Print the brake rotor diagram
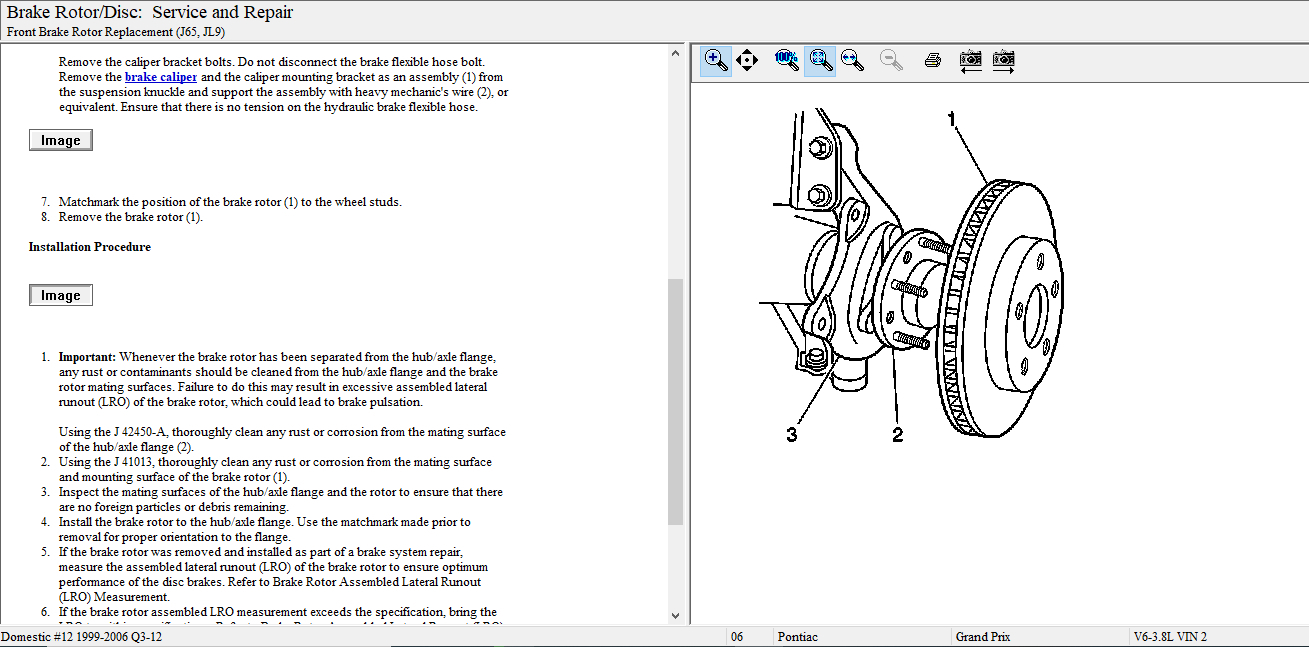The image size is (1309, 647). click(x=933, y=60)
